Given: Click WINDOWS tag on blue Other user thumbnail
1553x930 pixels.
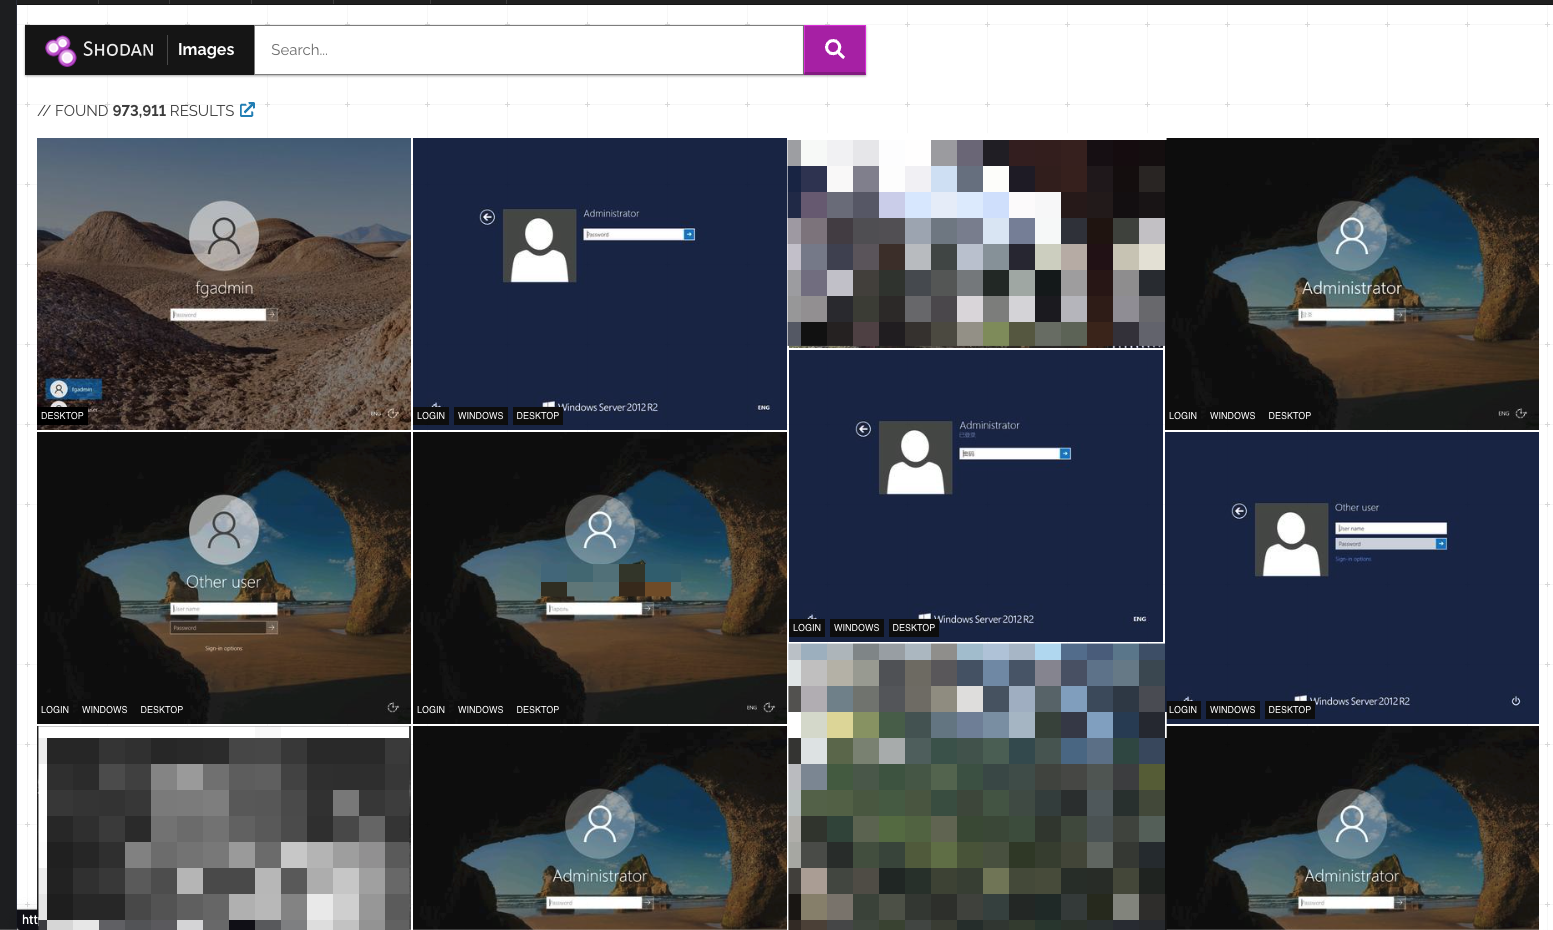Looking at the screenshot, I should tap(1233, 710).
